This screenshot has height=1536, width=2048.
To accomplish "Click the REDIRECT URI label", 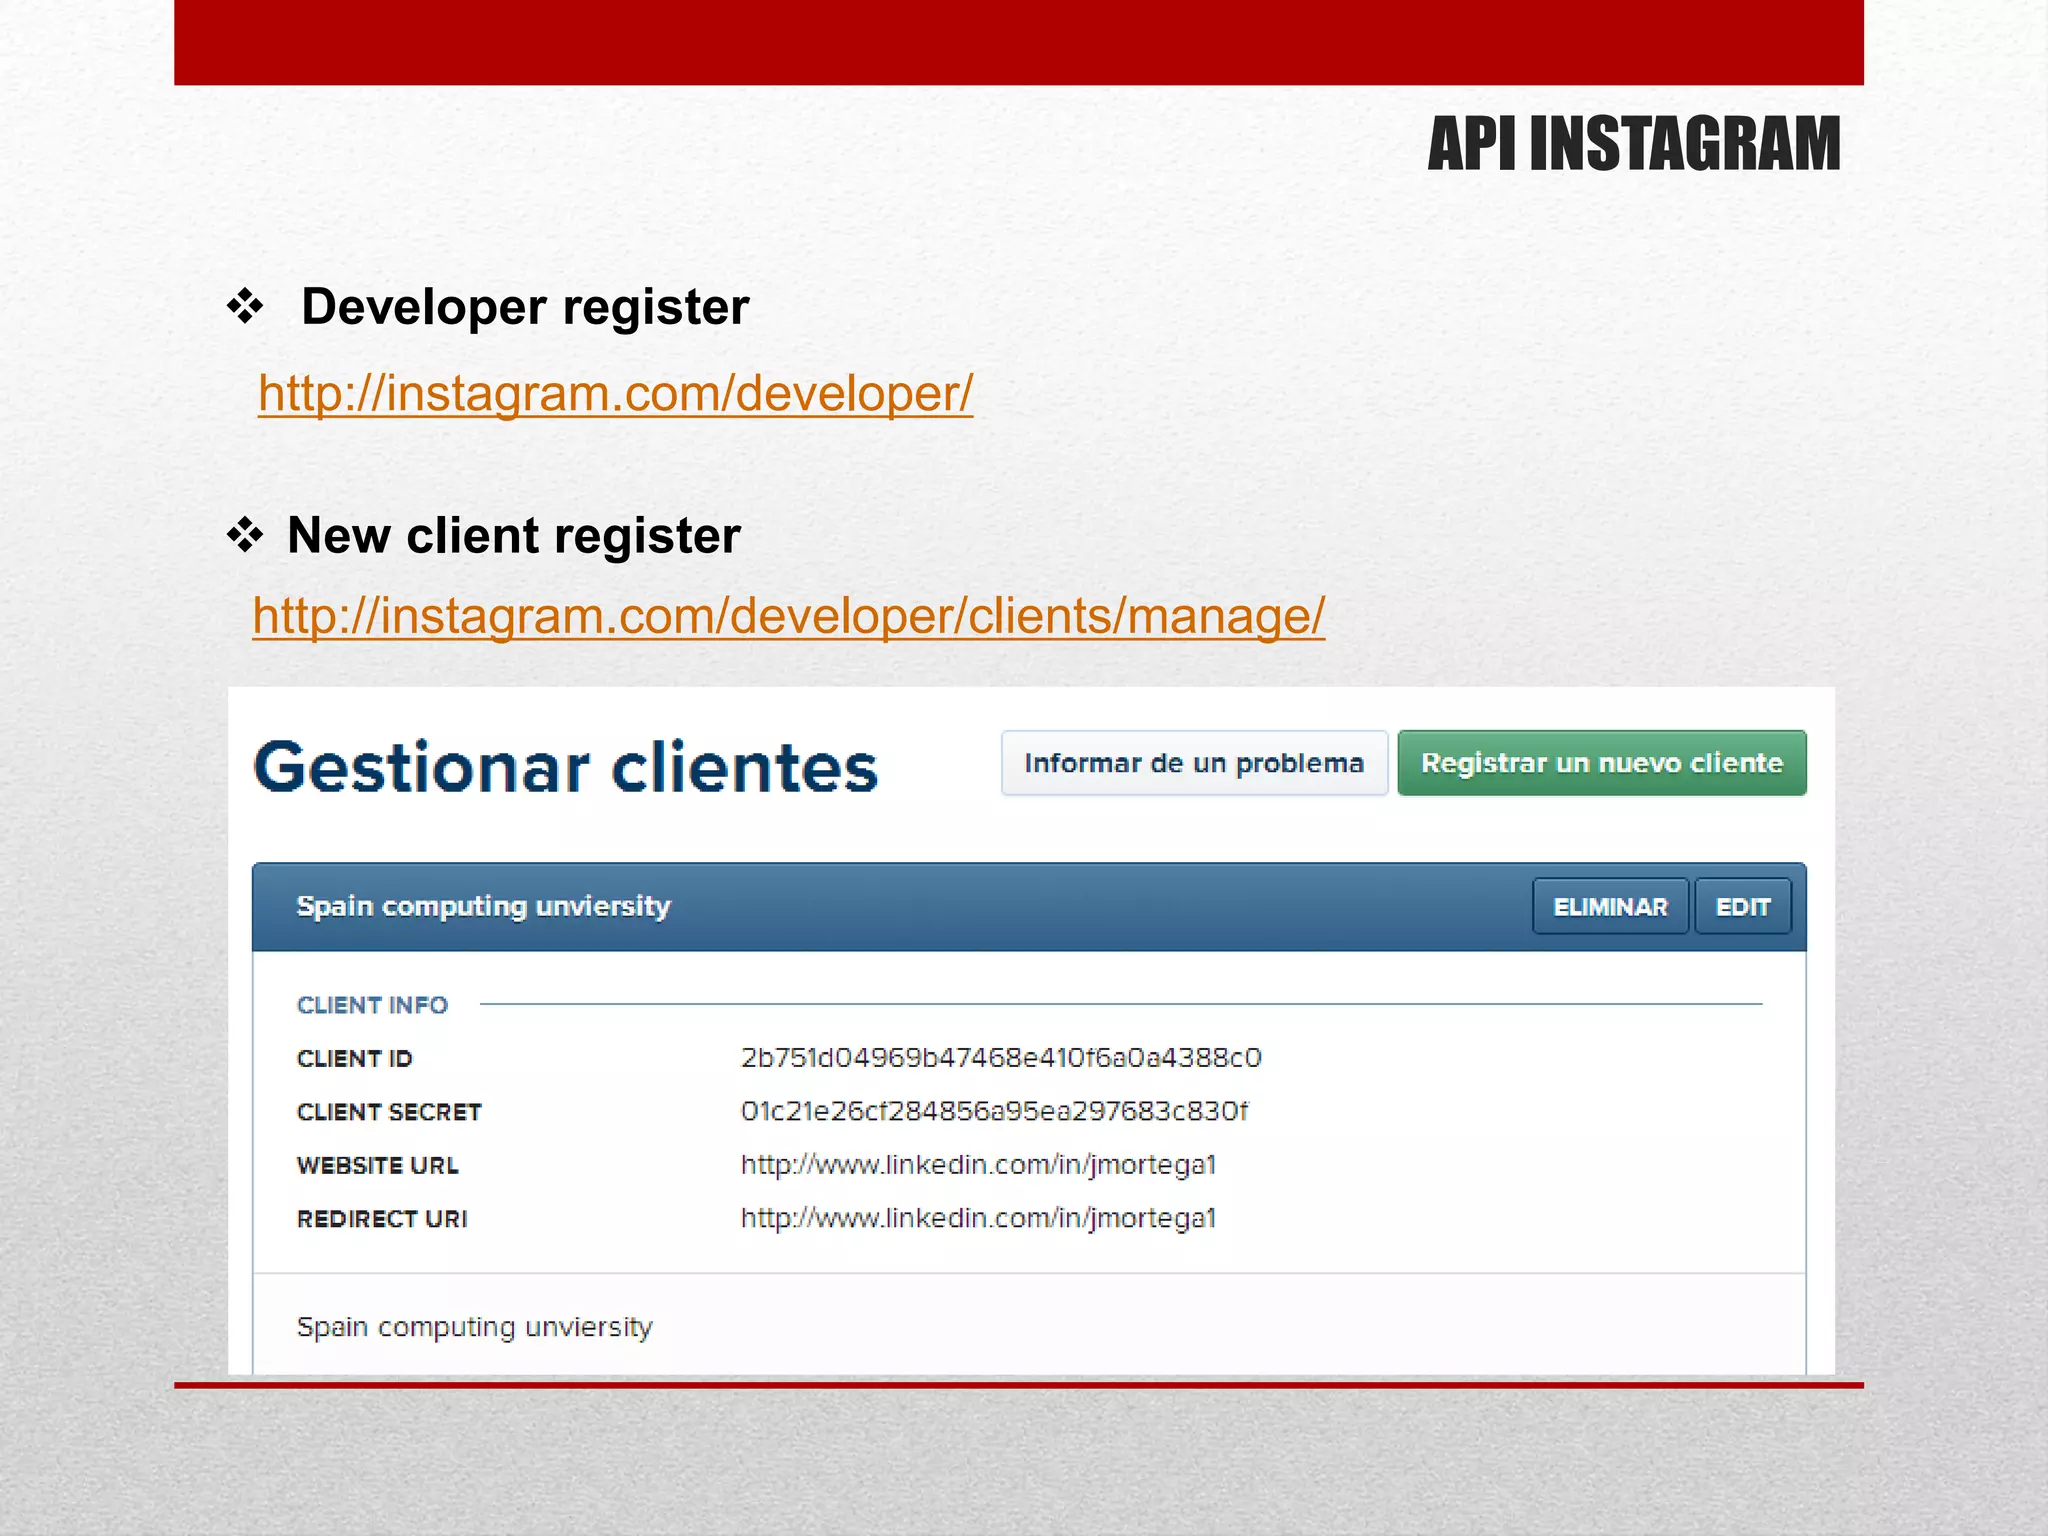I will (x=382, y=1219).
